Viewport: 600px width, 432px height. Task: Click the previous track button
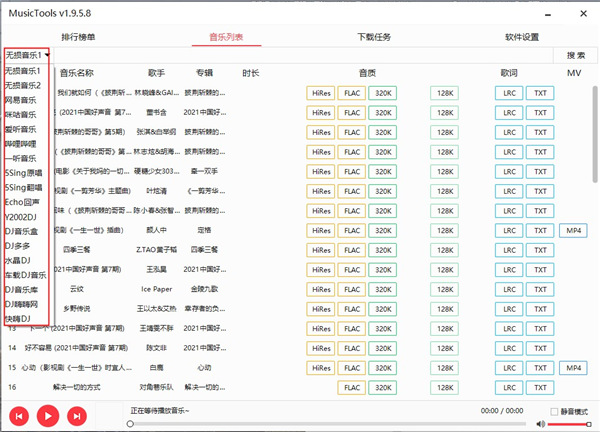tap(19, 414)
